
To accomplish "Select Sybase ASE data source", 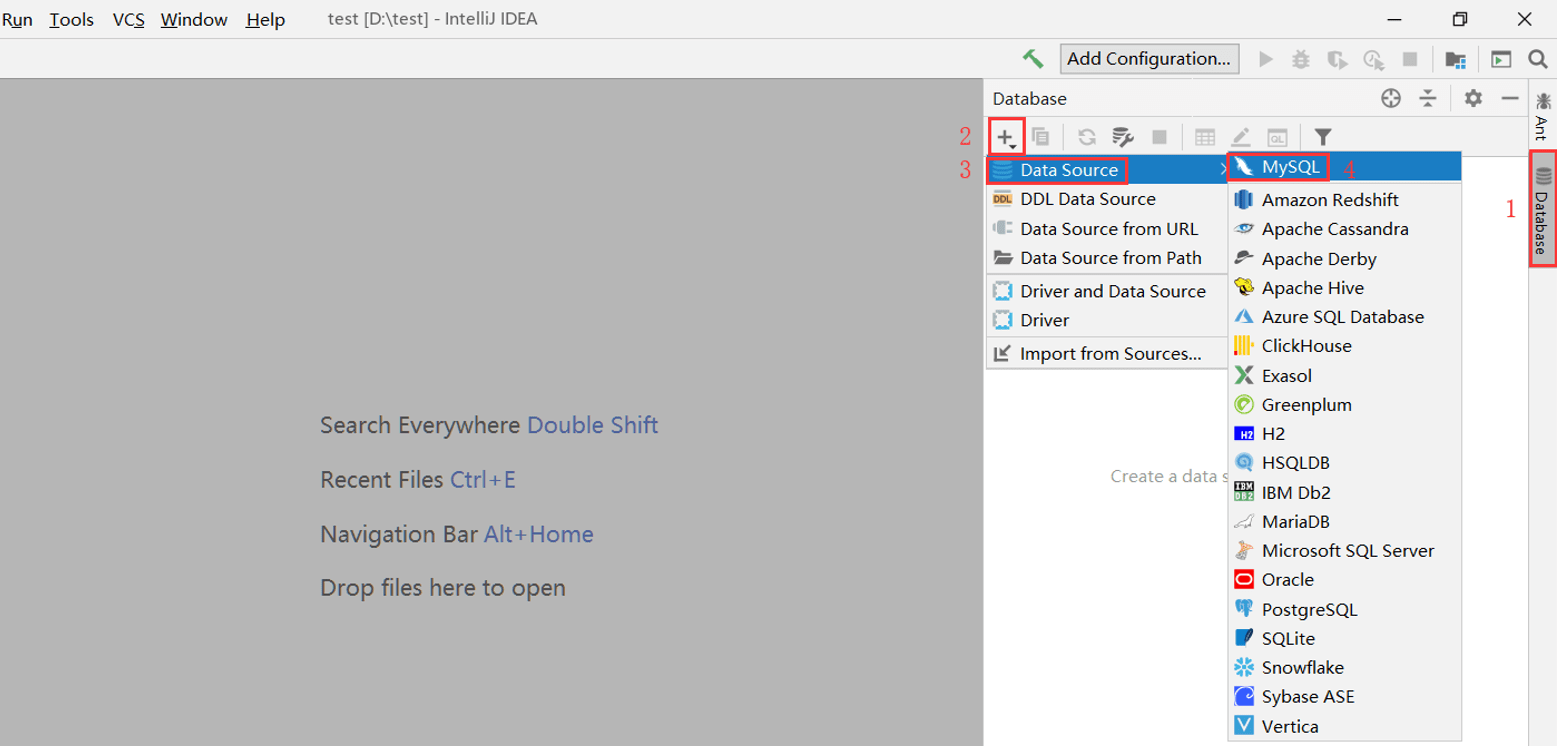I will pyautogui.click(x=1345, y=697).
